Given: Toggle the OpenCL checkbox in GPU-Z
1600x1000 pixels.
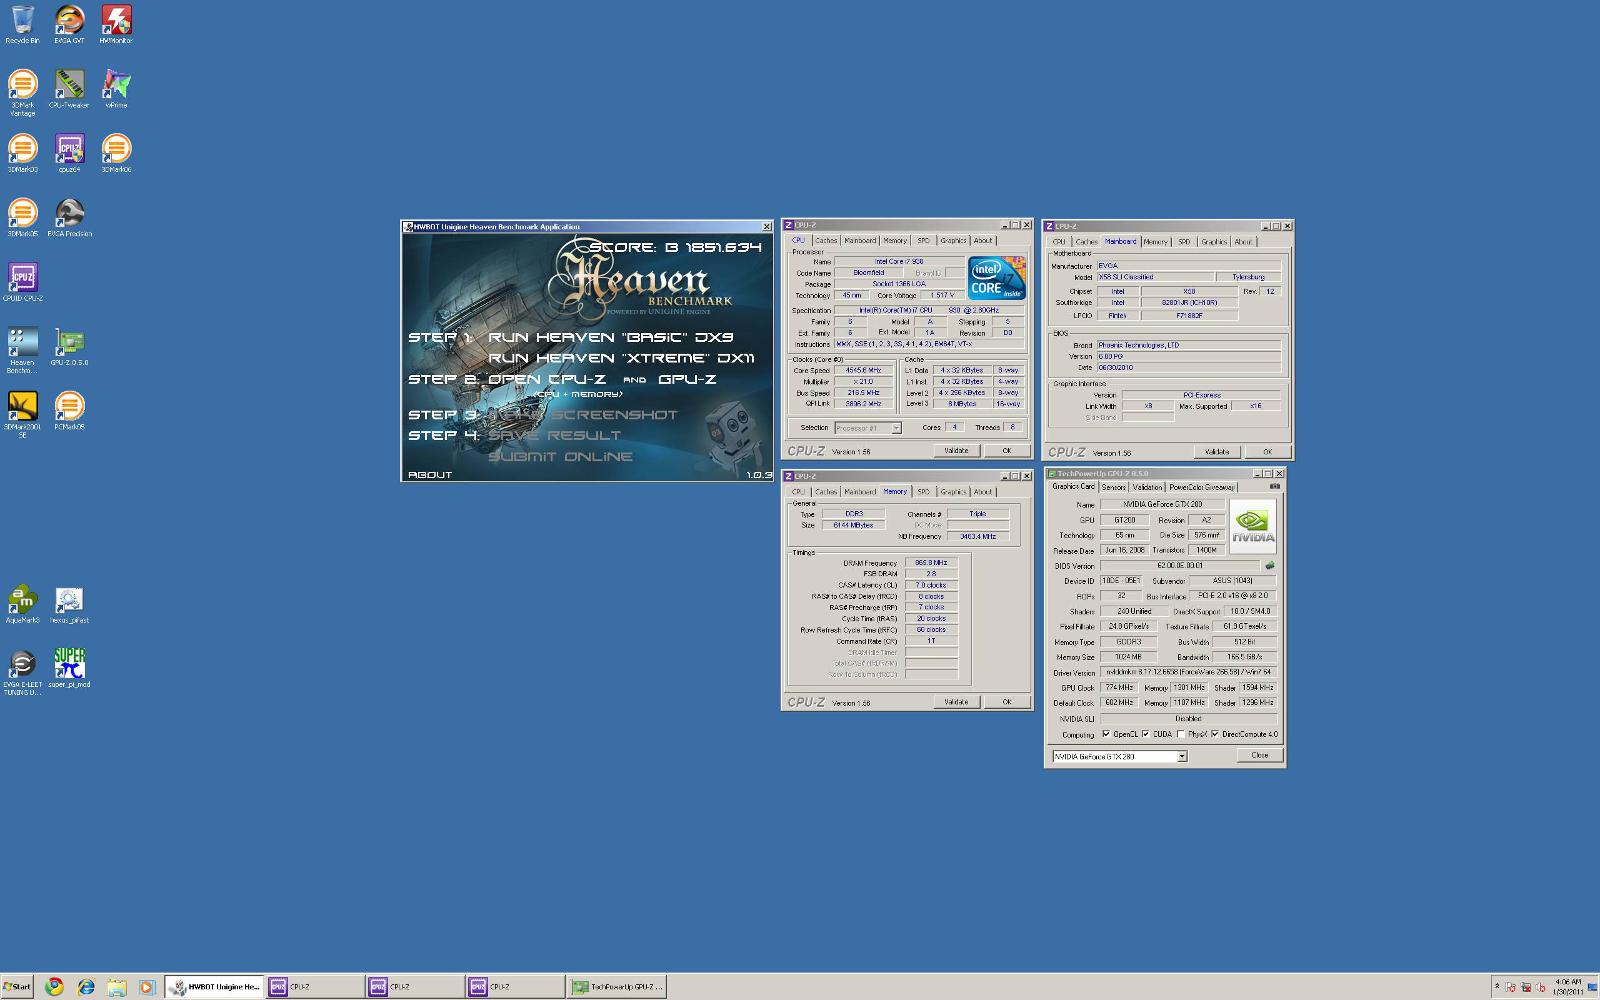Looking at the screenshot, I should 1106,734.
